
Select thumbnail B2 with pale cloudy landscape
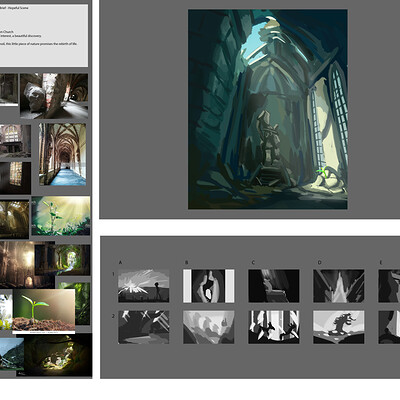tap(209, 327)
